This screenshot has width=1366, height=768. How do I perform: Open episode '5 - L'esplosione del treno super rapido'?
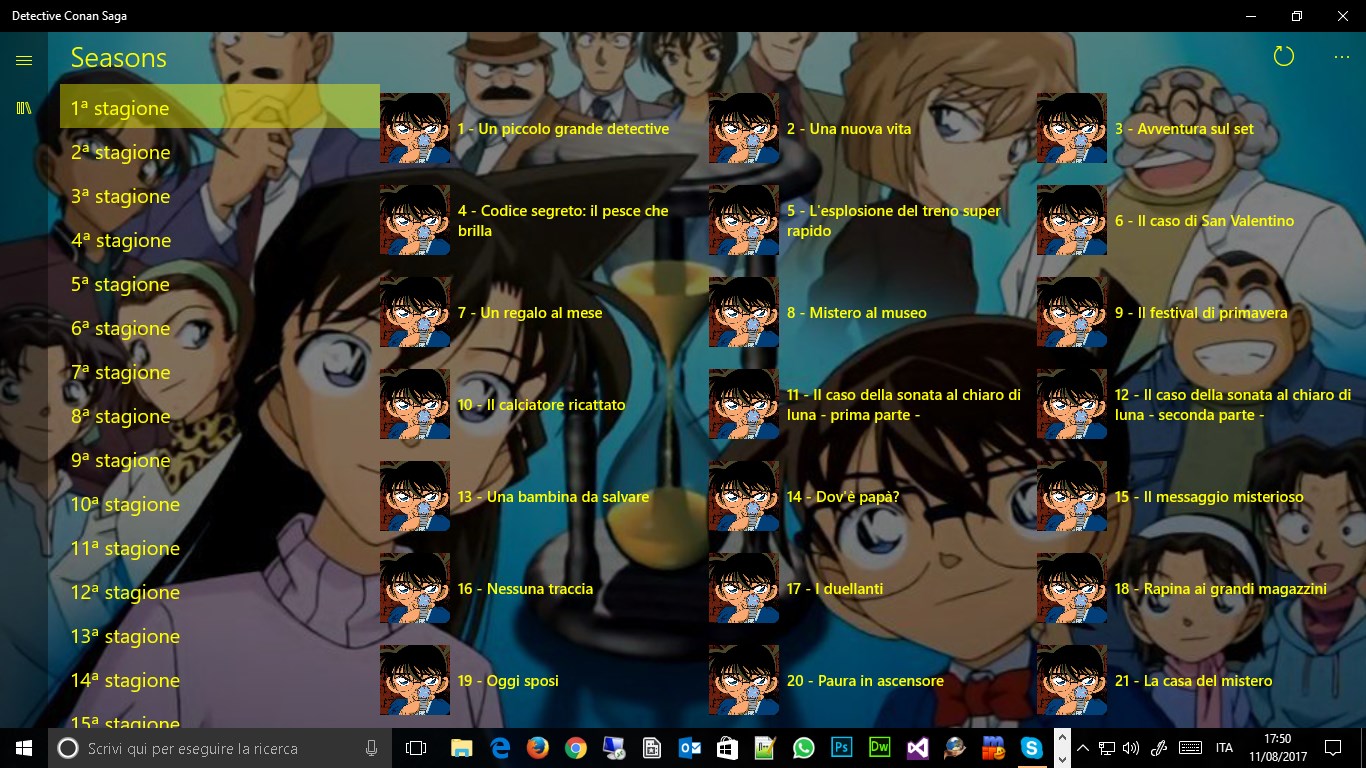[869, 220]
